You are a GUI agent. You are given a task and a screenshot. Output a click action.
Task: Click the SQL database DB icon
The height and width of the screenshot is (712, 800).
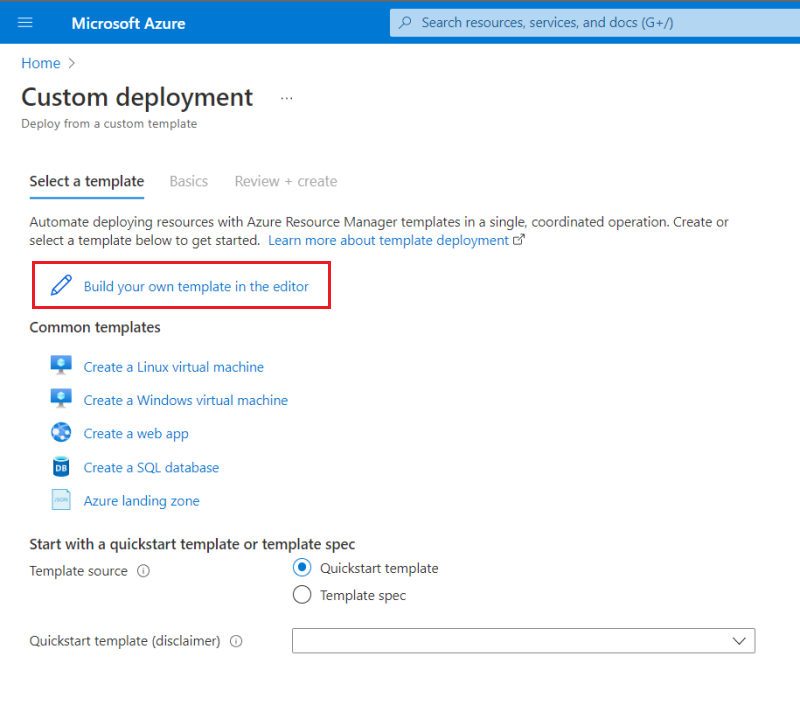tap(61, 467)
